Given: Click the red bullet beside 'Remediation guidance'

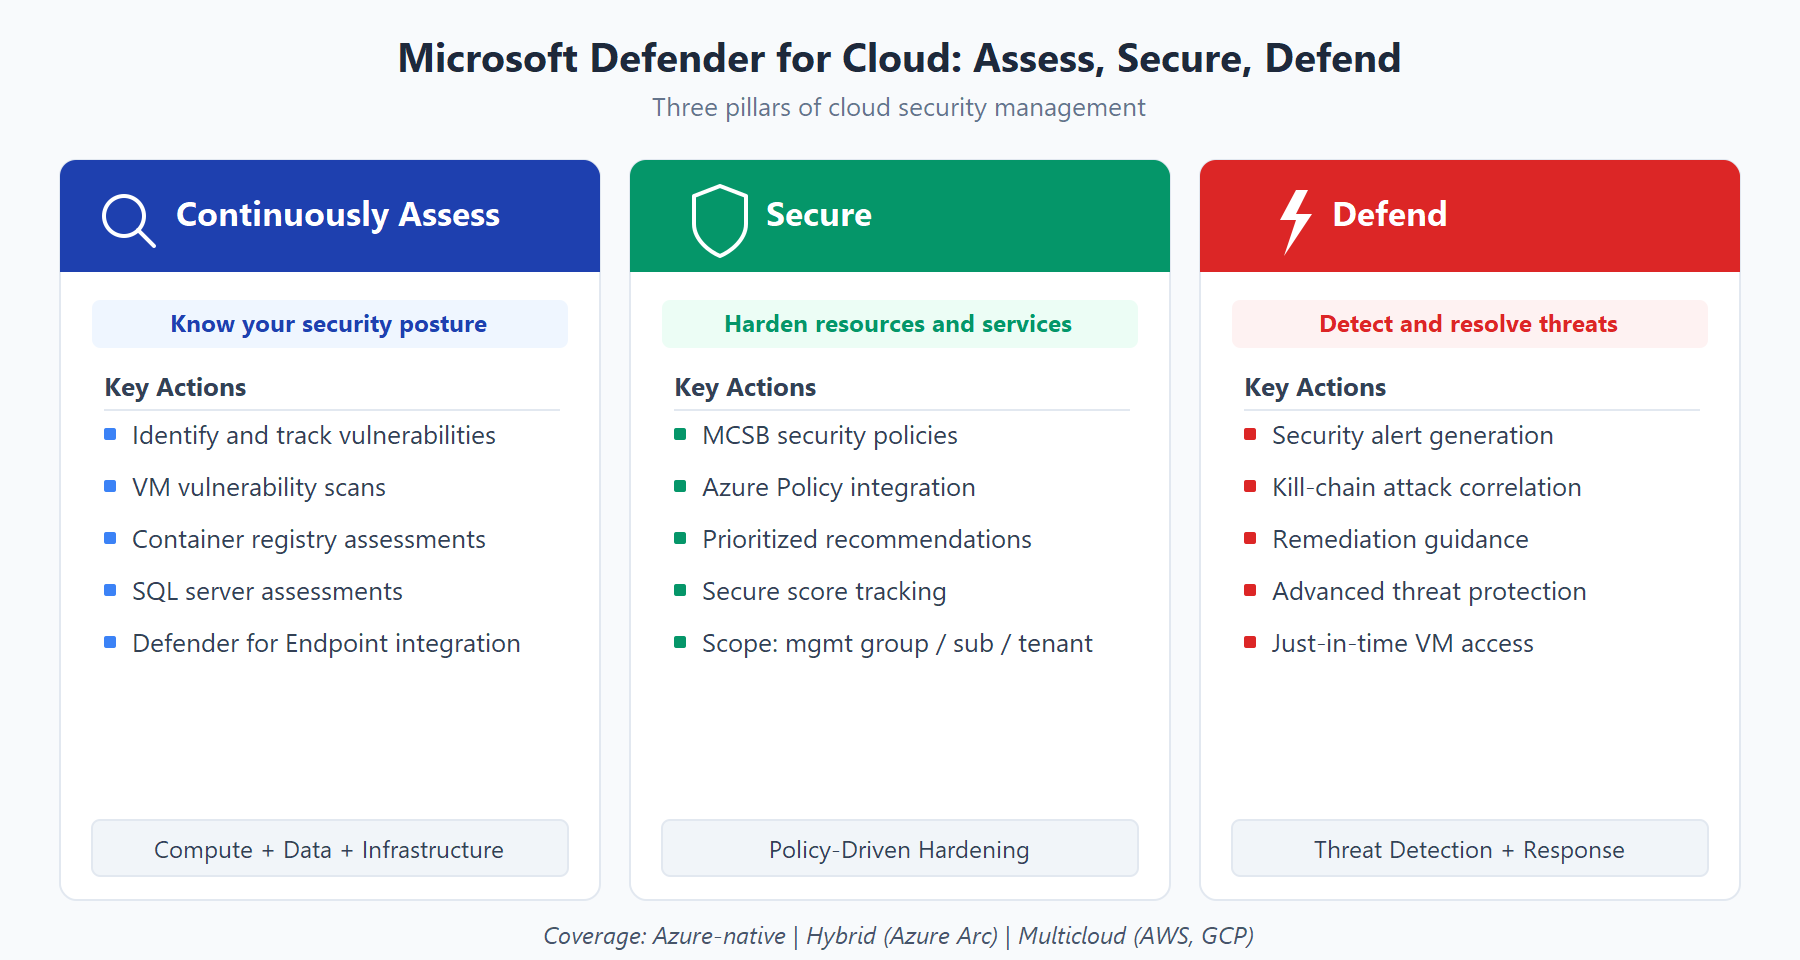Looking at the screenshot, I should tap(1250, 538).
